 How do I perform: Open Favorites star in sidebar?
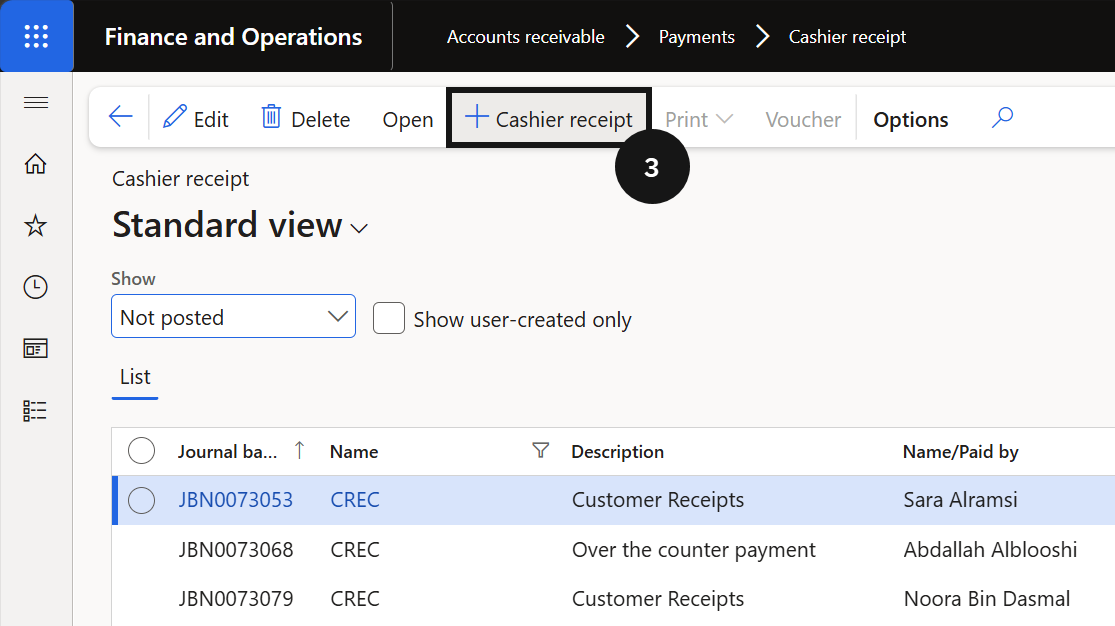click(x=36, y=226)
